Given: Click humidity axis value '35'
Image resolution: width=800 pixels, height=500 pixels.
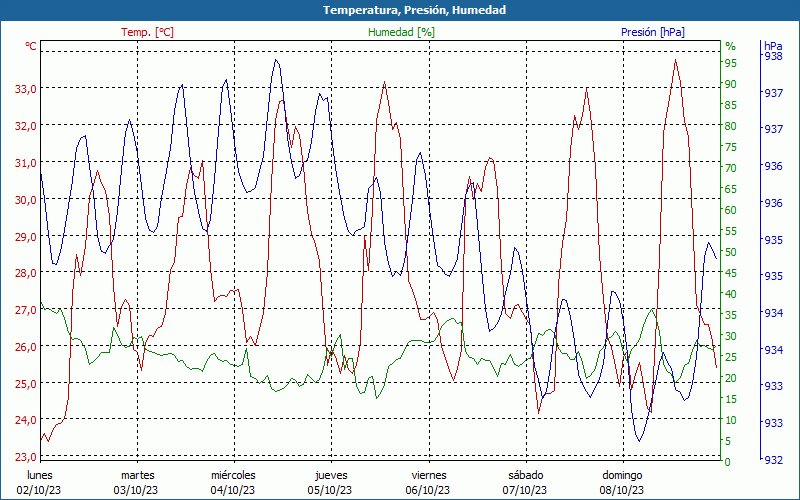Looking at the screenshot, I should click(731, 315).
